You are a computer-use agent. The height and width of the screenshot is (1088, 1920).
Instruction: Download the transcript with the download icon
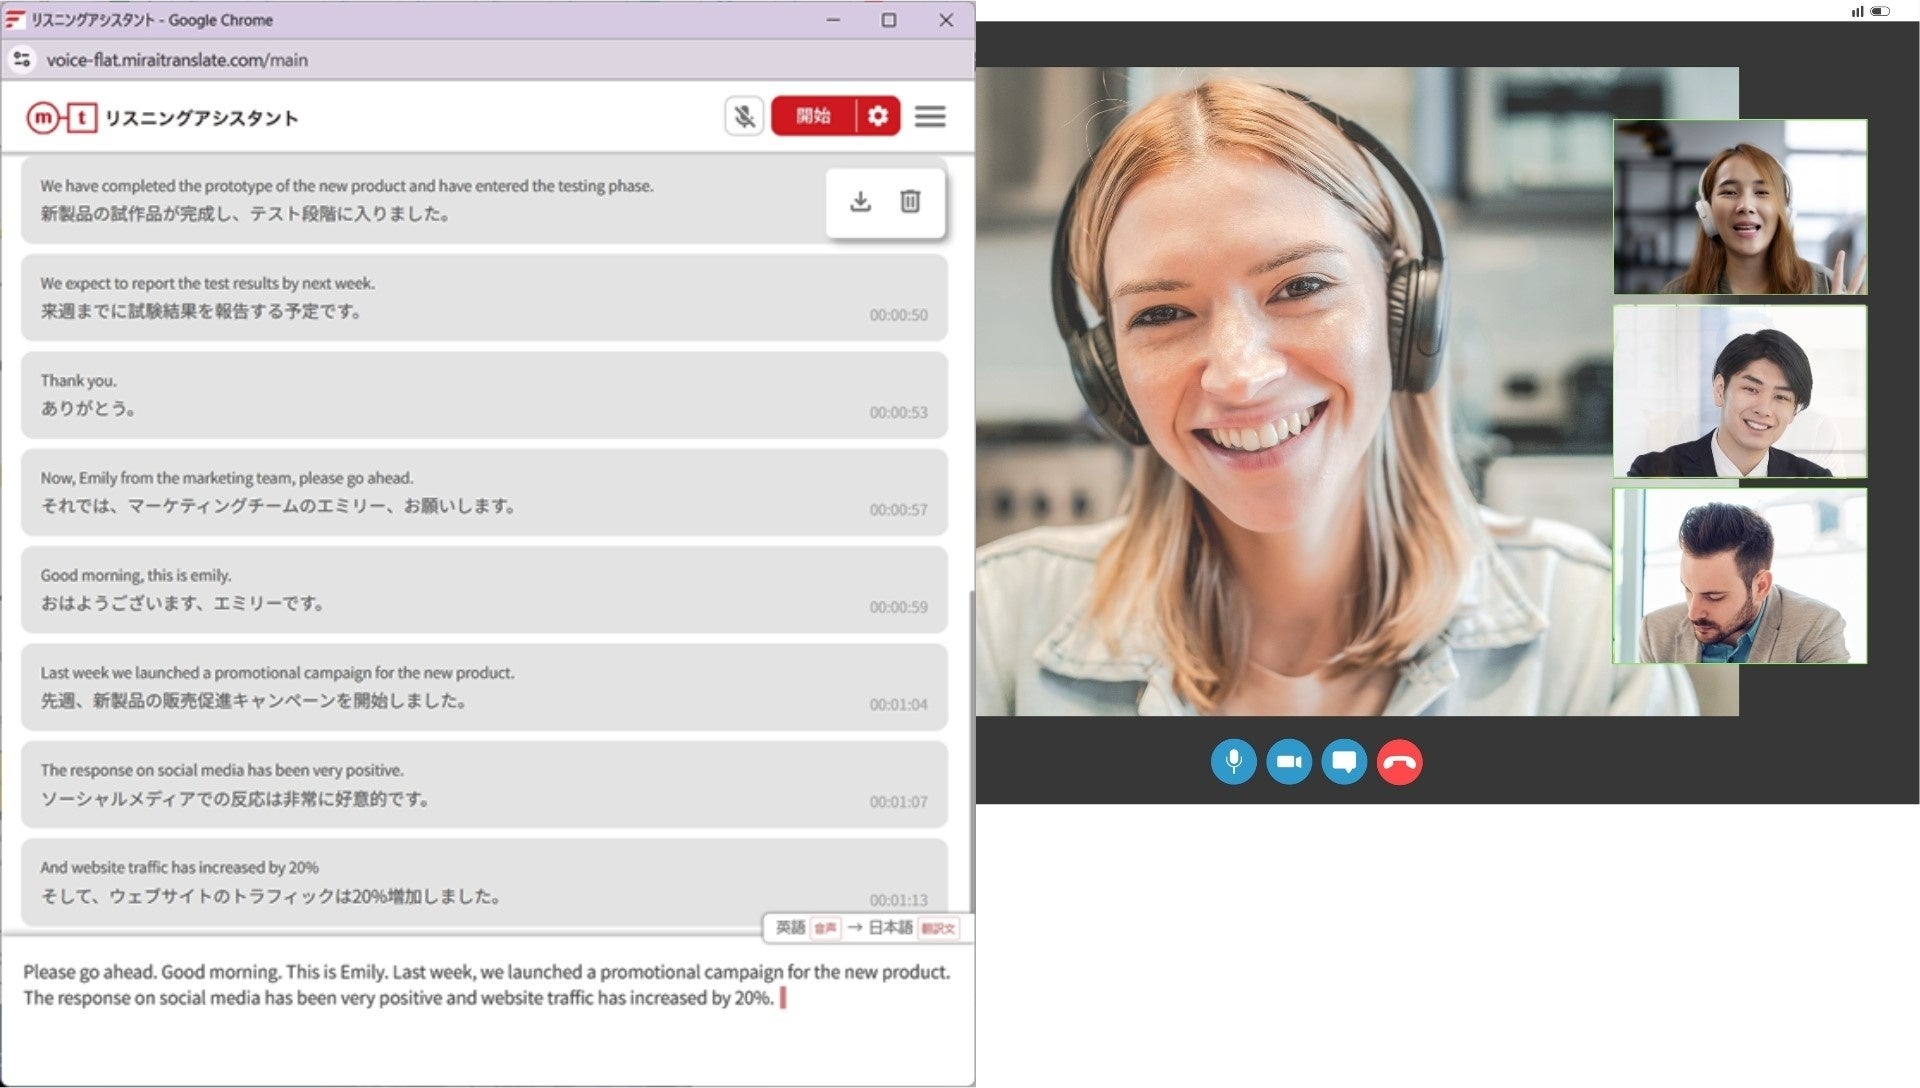click(x=860, y=202)
